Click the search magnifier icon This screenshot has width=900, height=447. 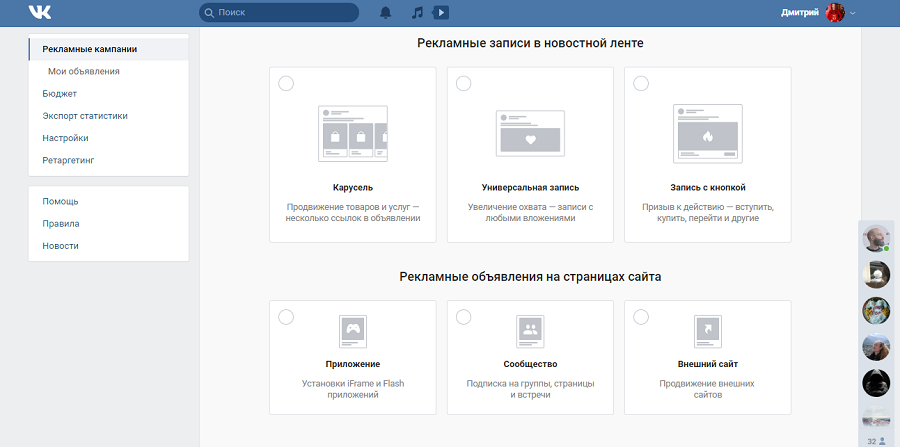209,12
